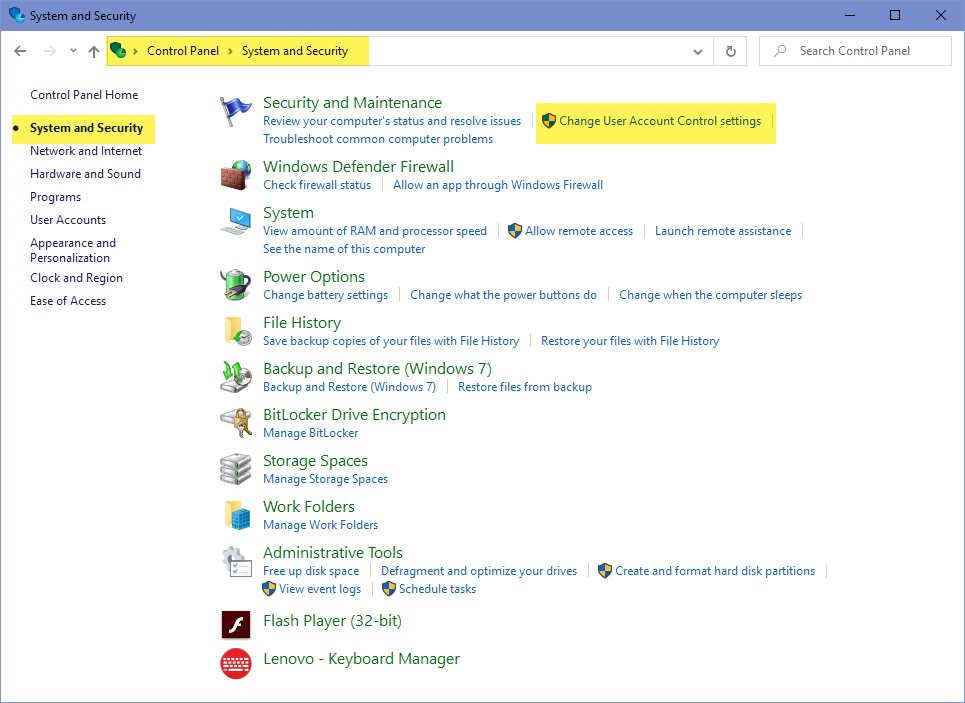Click the Forward arrow button

(50, 51)
